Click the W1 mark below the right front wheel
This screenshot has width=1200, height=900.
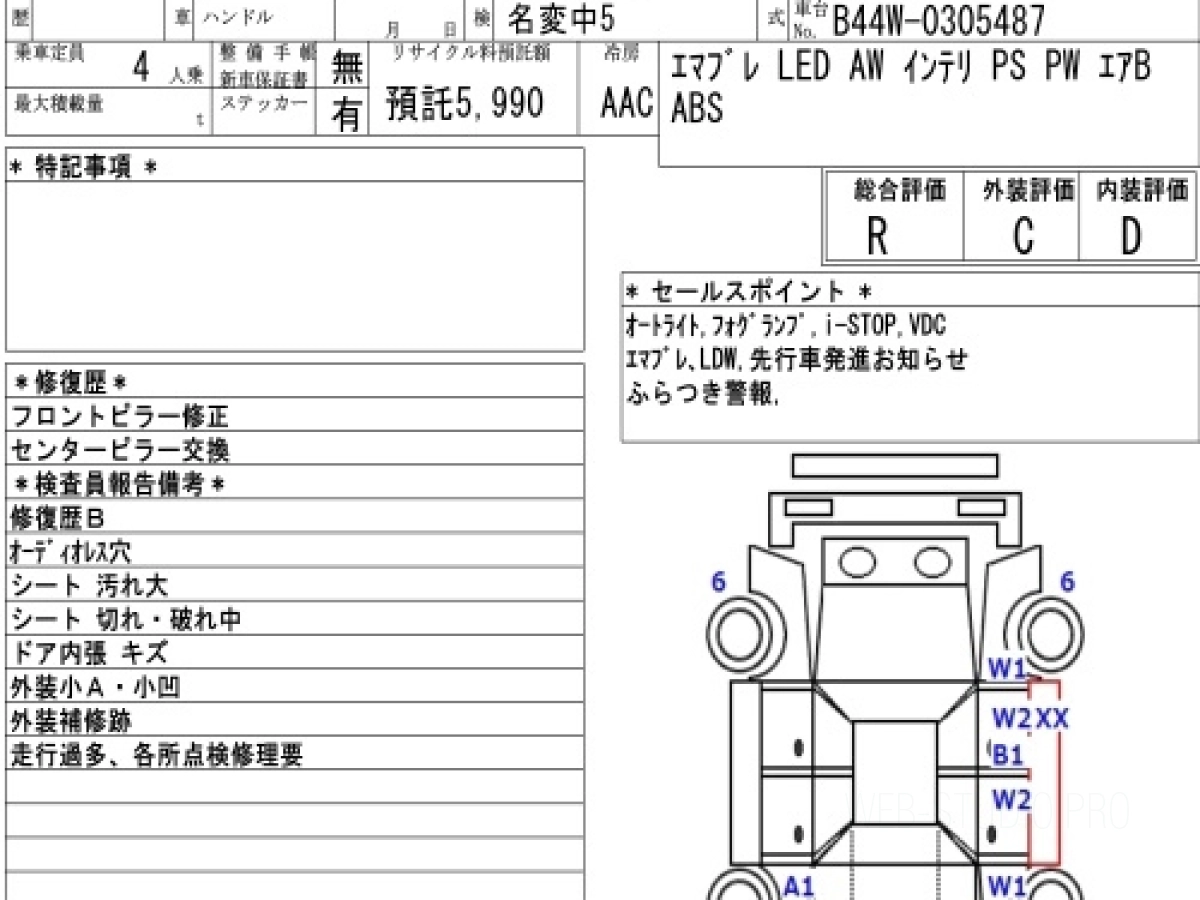click(x=1008, y=669)
